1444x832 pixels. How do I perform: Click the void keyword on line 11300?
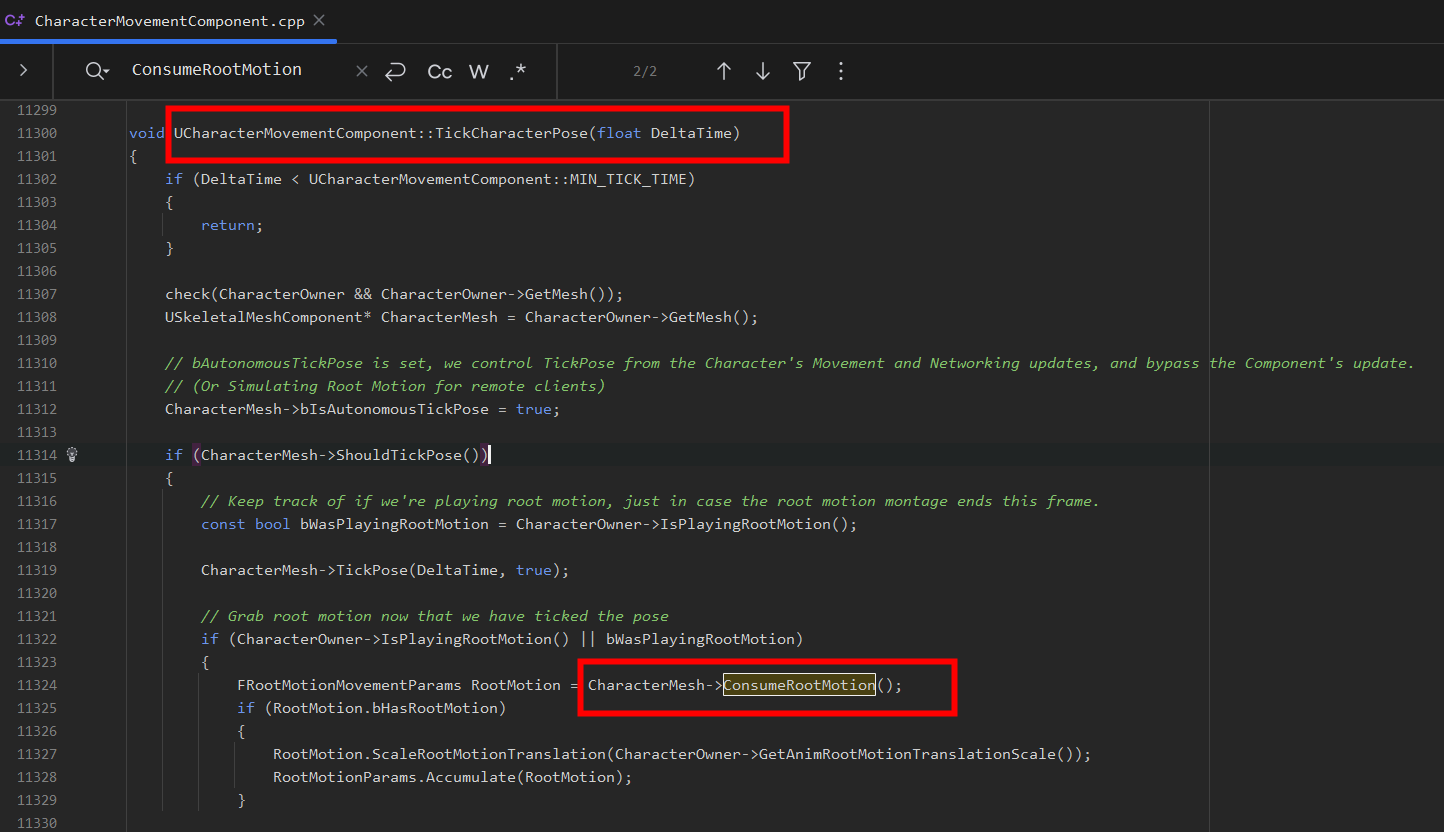click(x=147, y=133)
